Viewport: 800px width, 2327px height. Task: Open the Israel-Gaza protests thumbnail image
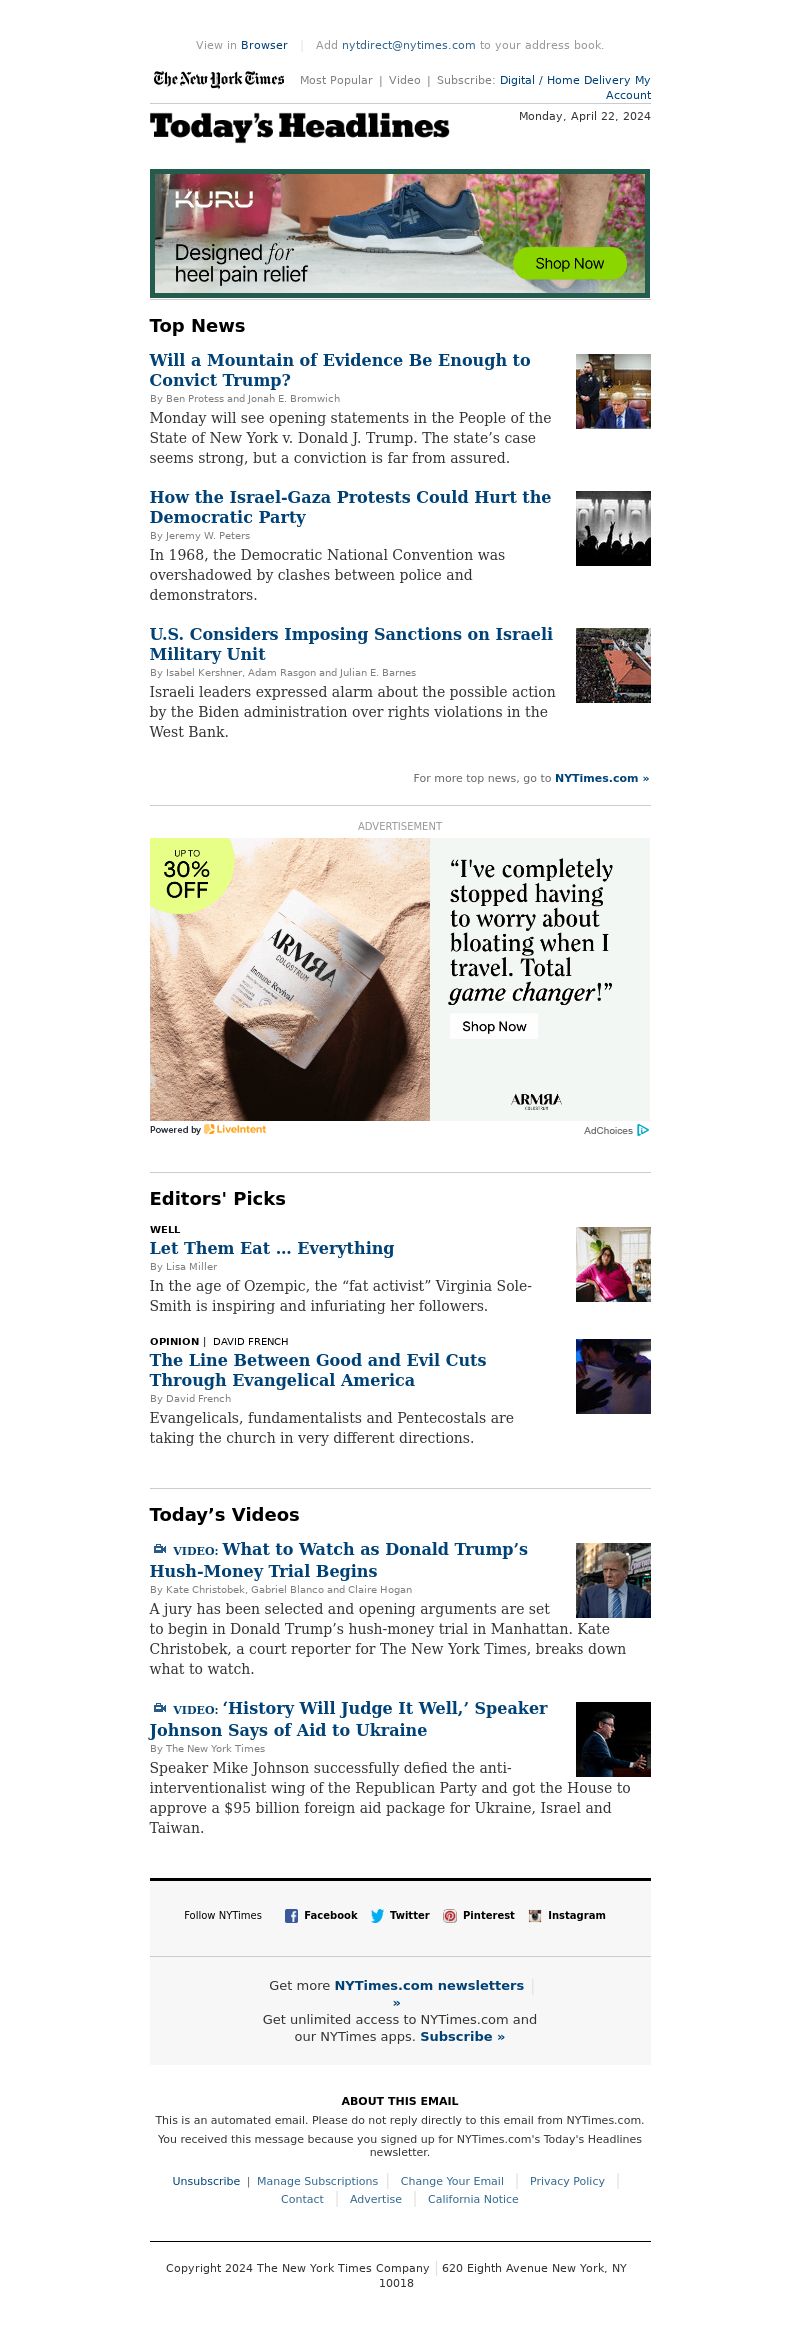point(613,528)
